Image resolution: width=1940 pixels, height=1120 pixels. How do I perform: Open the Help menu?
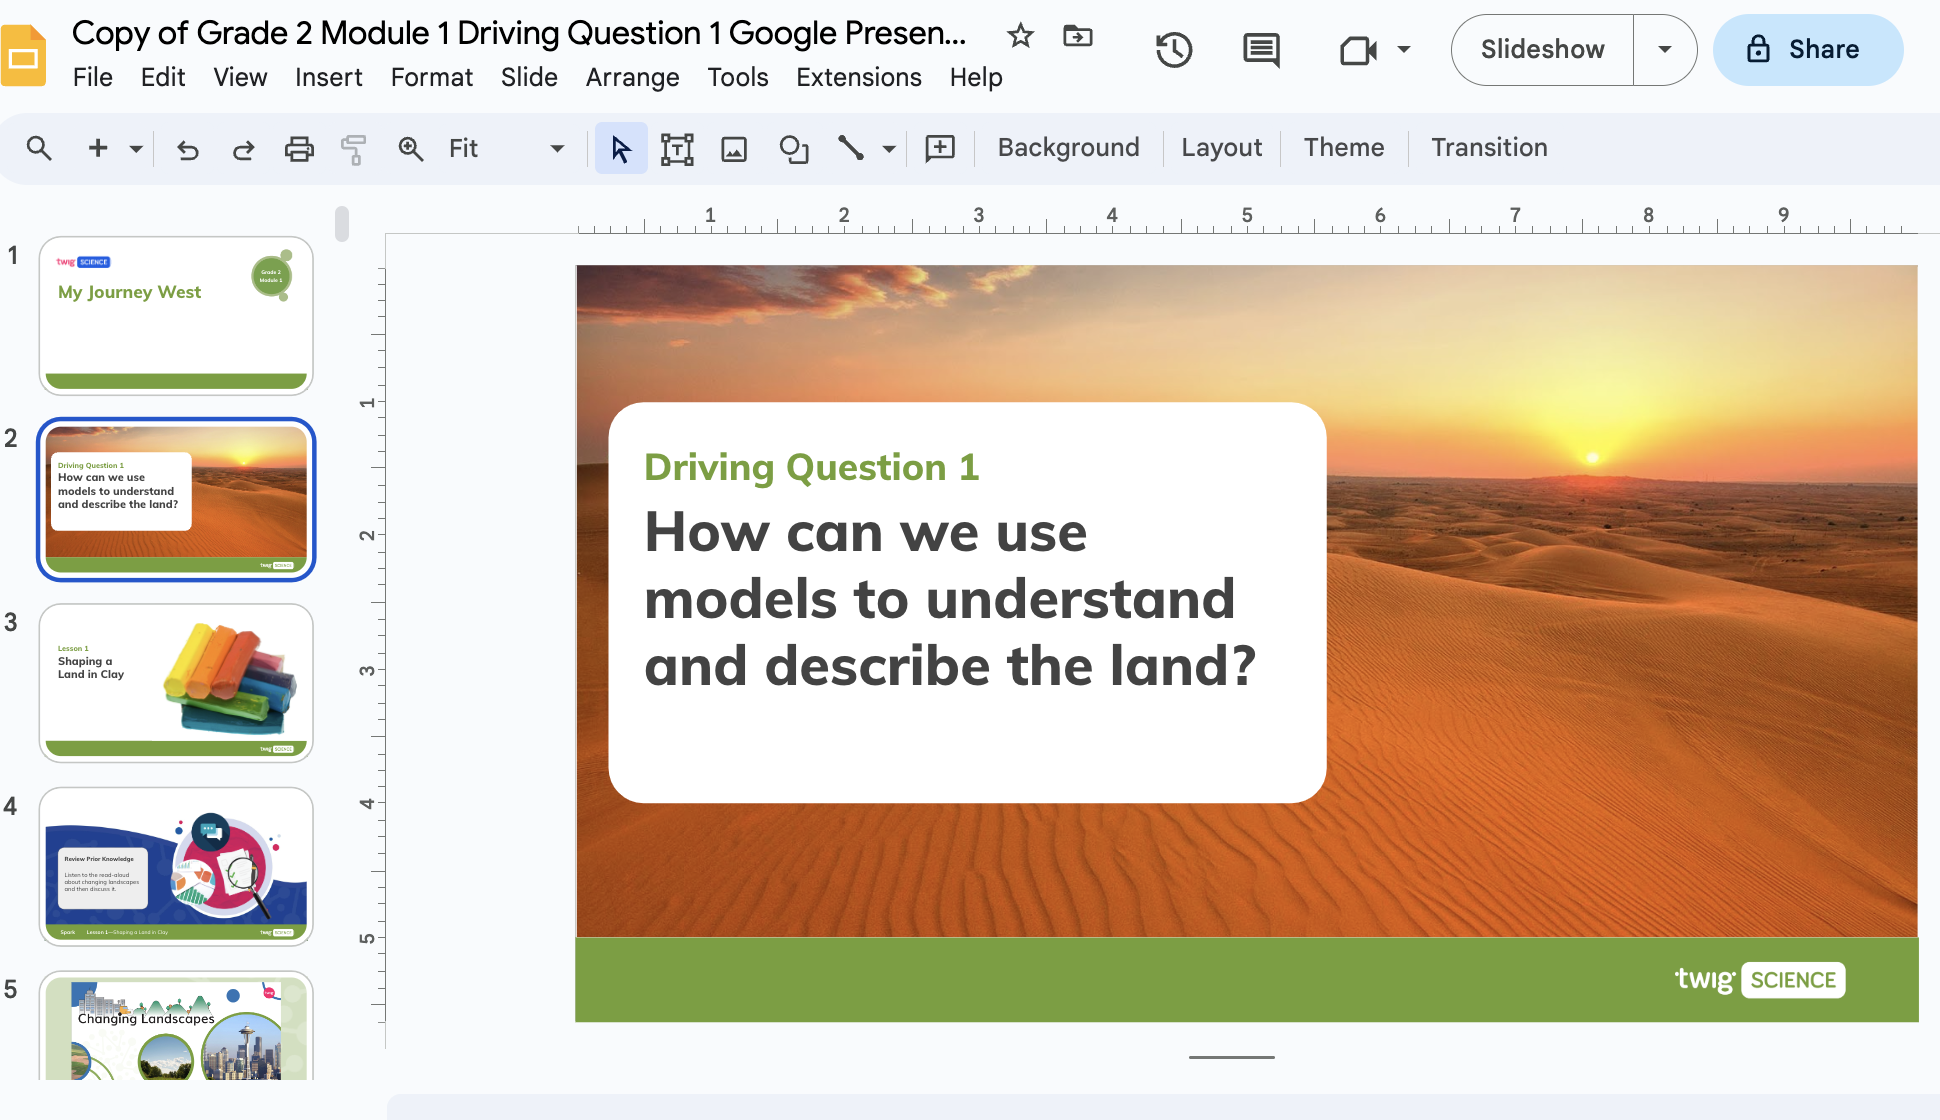[976, 77]
